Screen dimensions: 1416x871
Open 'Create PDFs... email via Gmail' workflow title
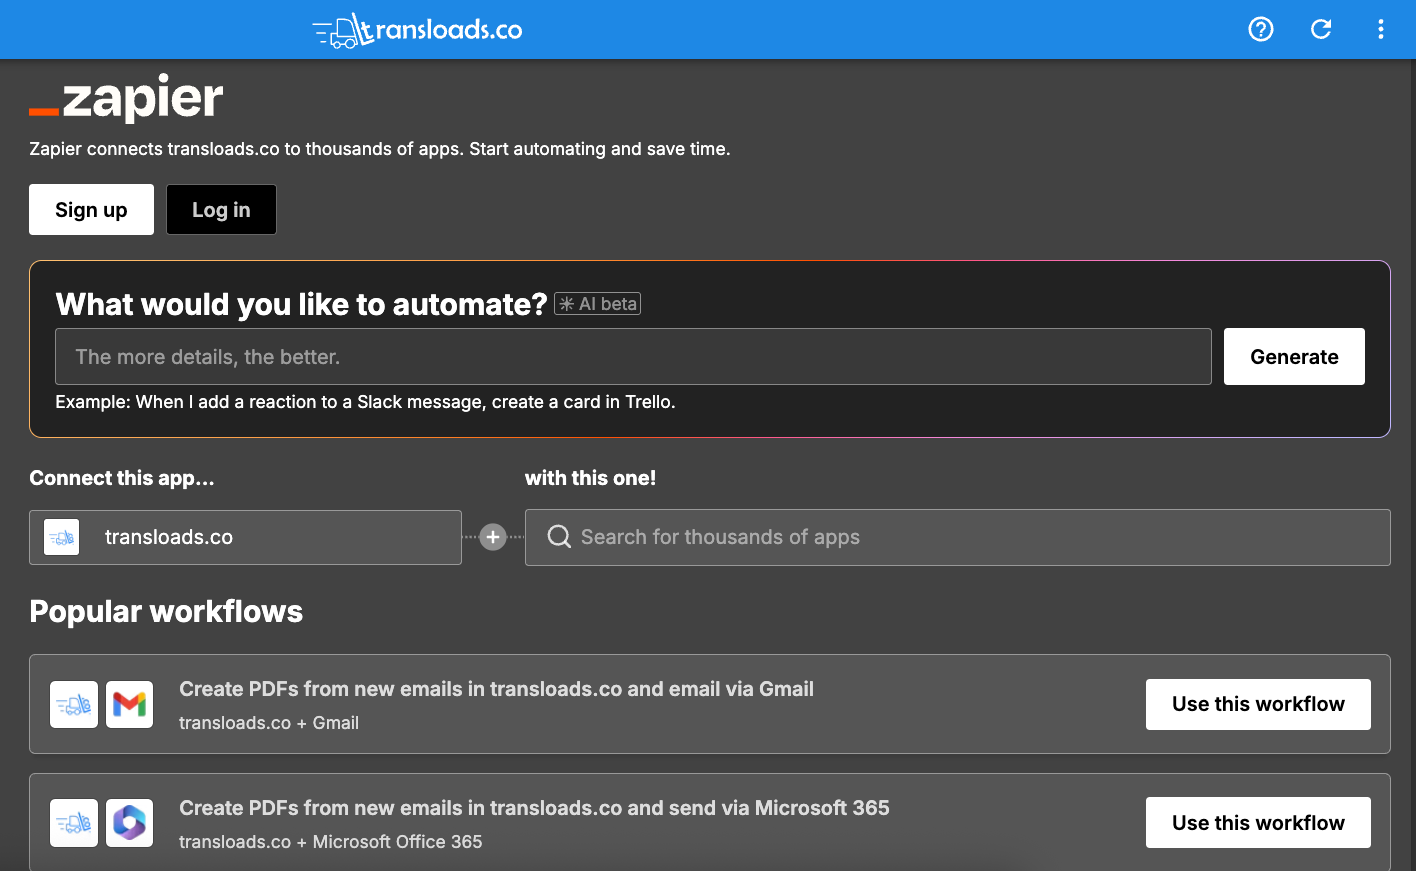[x=496, y=689]
